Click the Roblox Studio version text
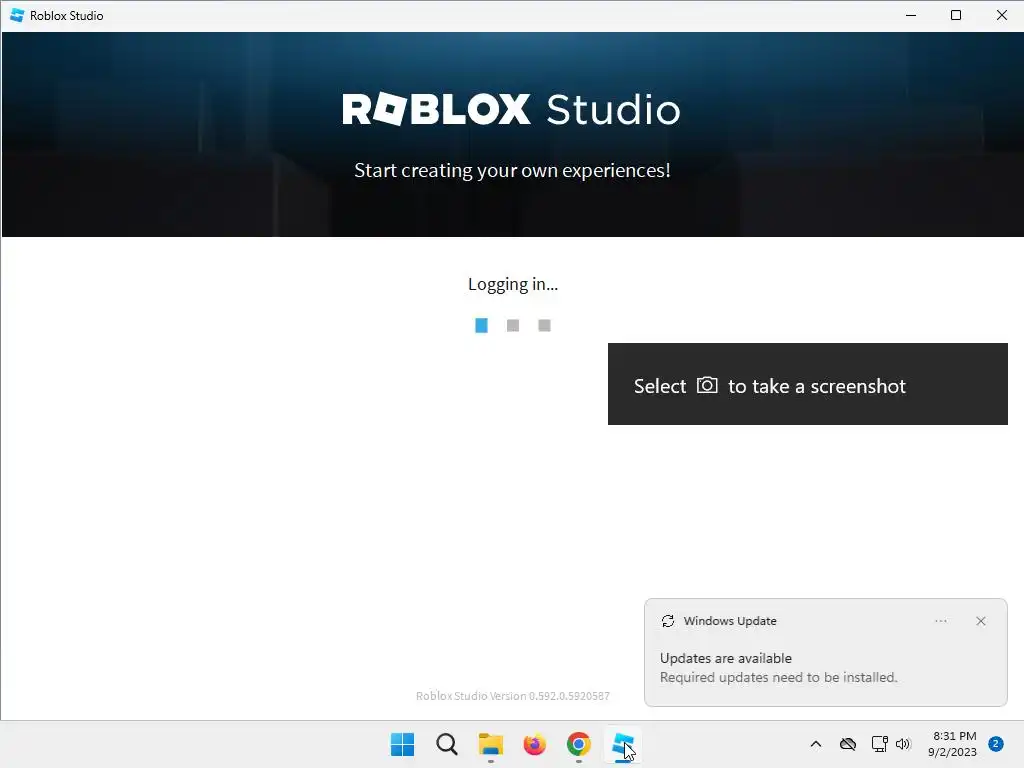The image size is (1024, 768). (x=513, y=696)
